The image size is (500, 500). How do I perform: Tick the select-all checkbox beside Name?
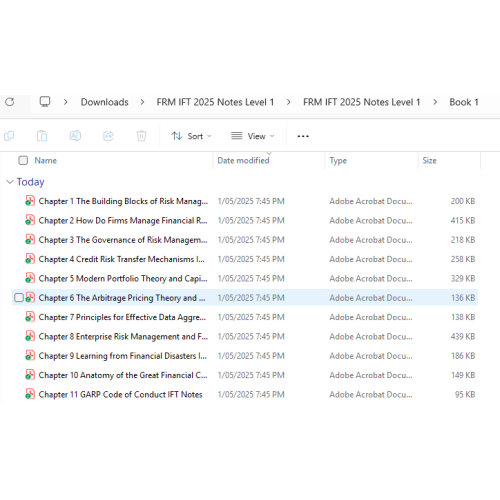(x=23, y=160)
